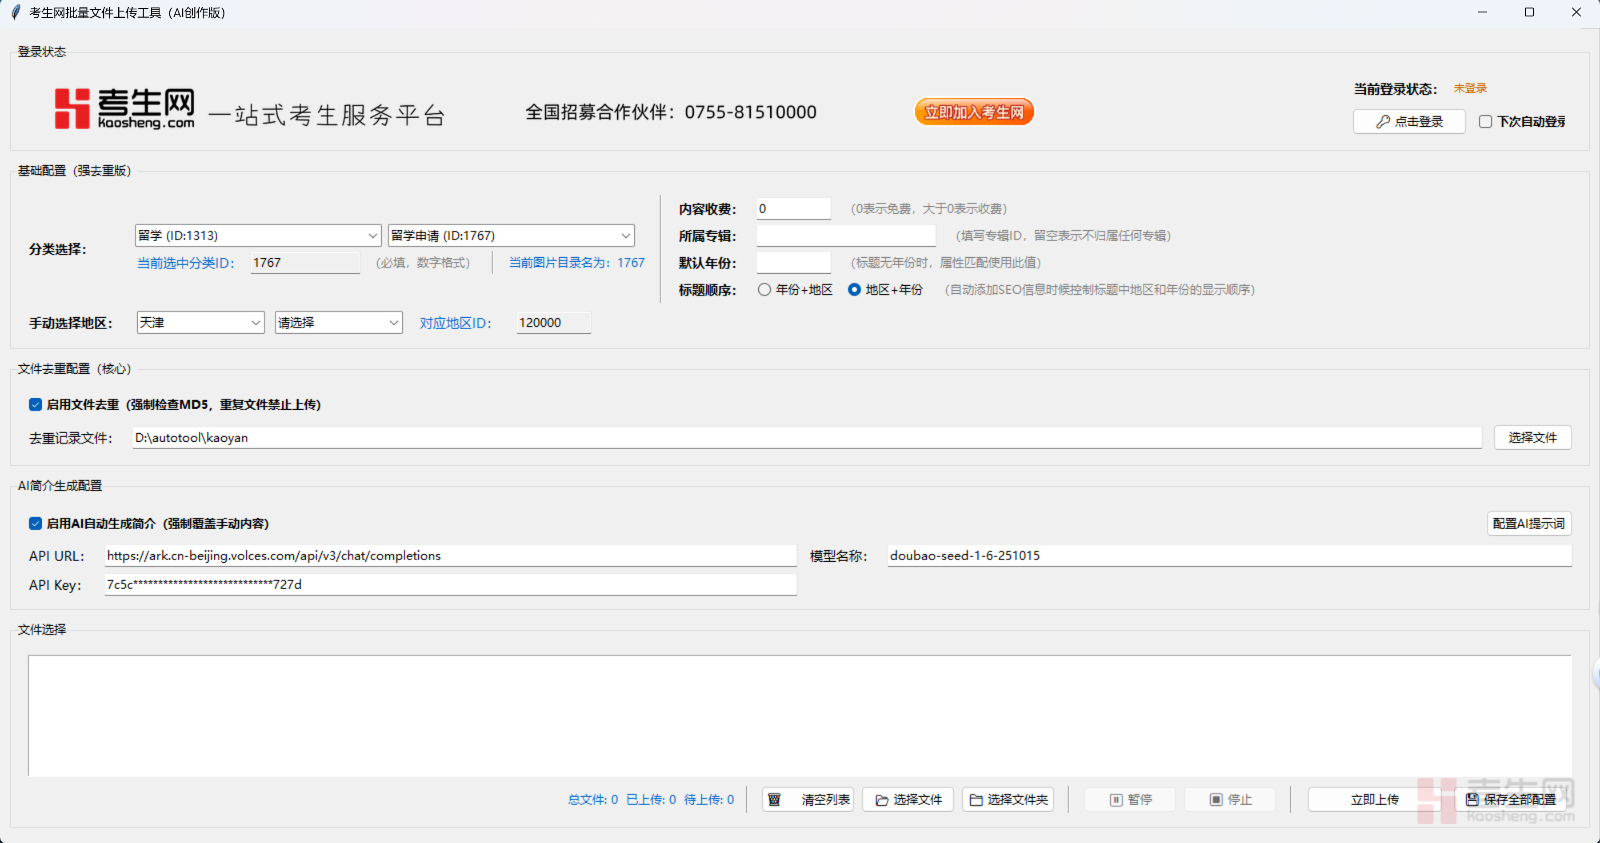Open the 请选择 sub-region dropdown
The width and height of the screenshot is (1600, 843).
tap(338, 323)
